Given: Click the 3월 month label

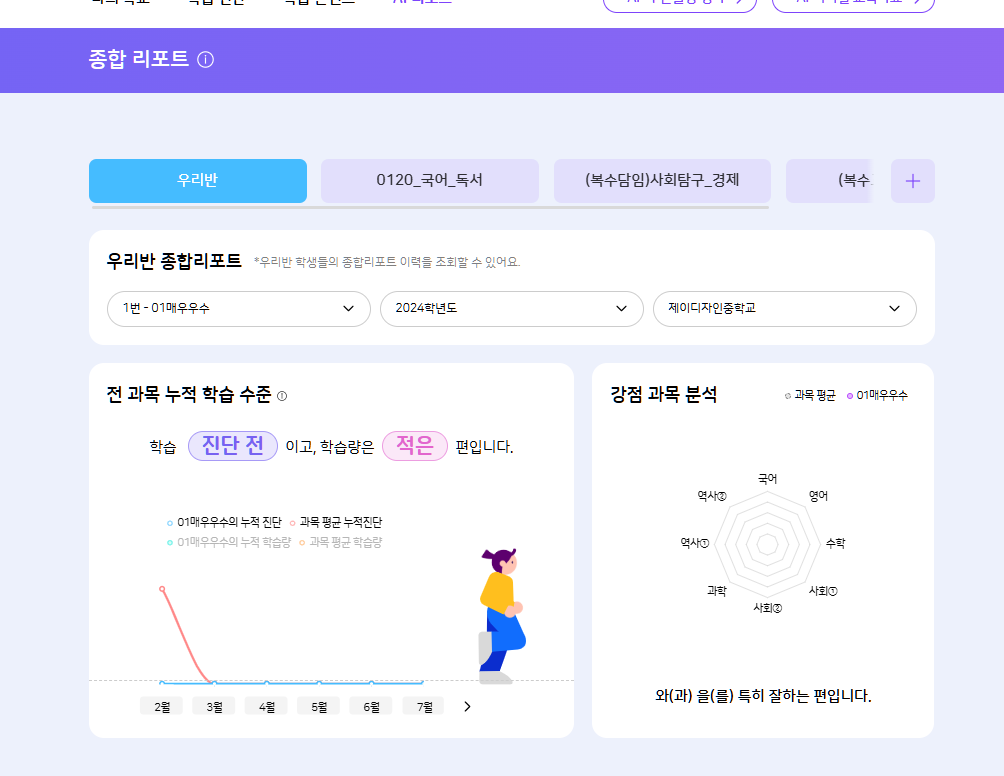Looking at the screenshot, I should click(215, 707).
